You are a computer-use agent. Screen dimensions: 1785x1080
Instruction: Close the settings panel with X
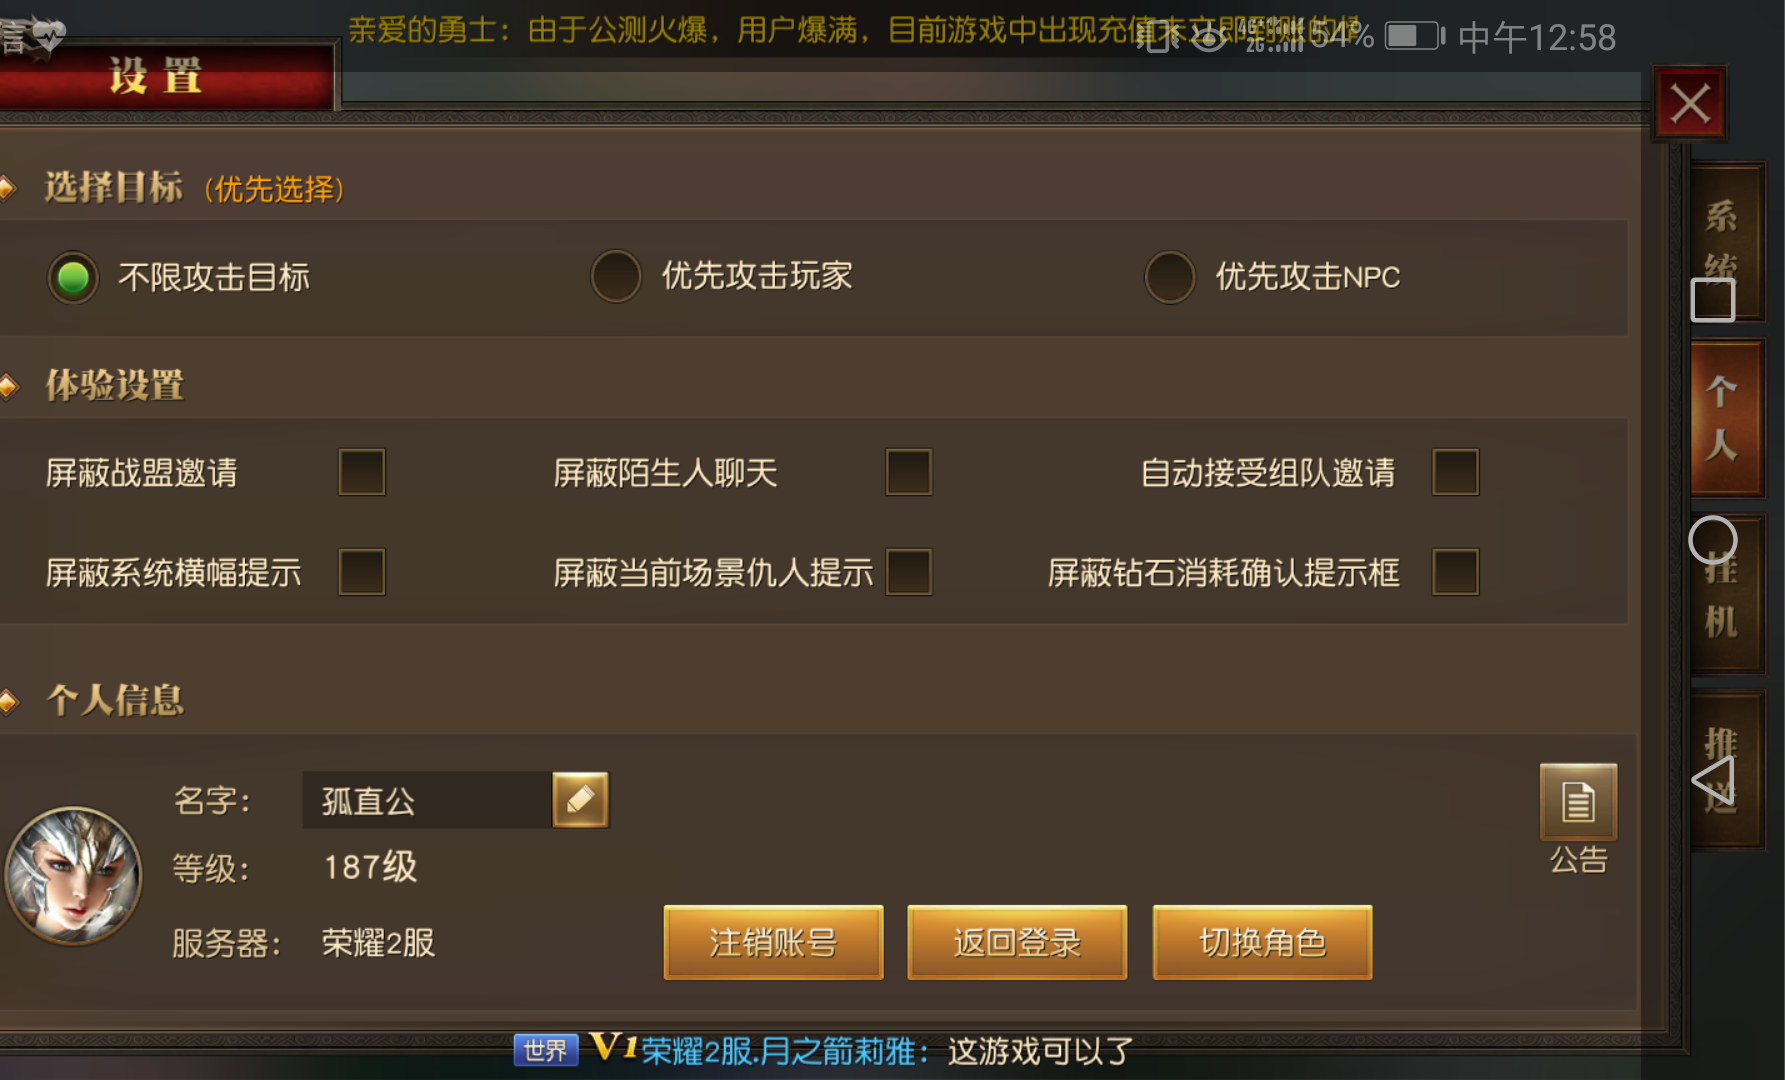[1690, 103]
